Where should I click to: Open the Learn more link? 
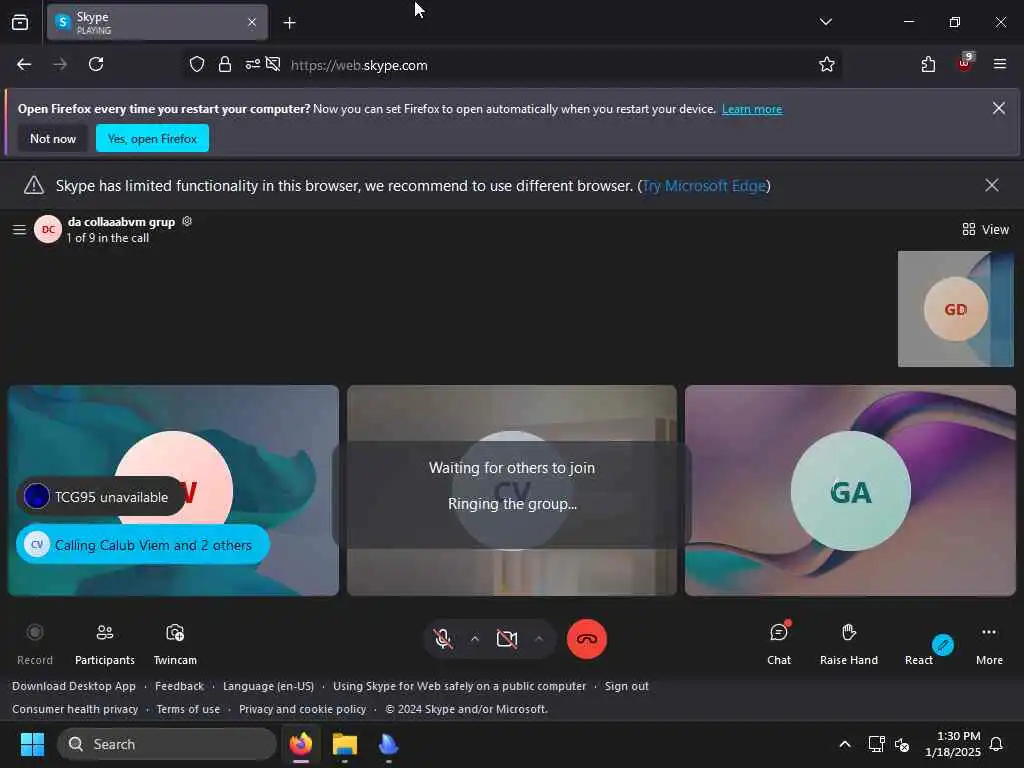coord(752,109)
